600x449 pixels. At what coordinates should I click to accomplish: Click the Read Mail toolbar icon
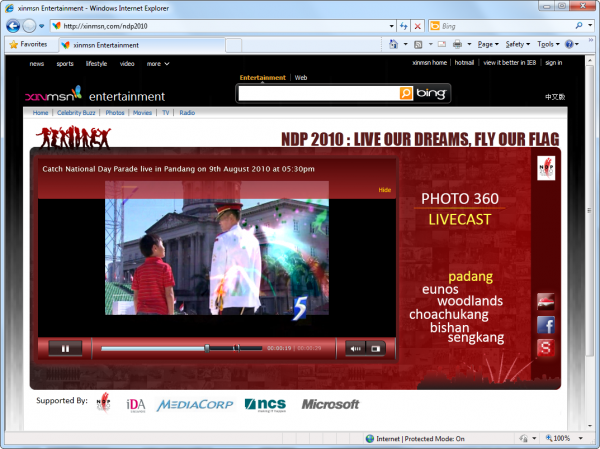(x=442, y=44)
